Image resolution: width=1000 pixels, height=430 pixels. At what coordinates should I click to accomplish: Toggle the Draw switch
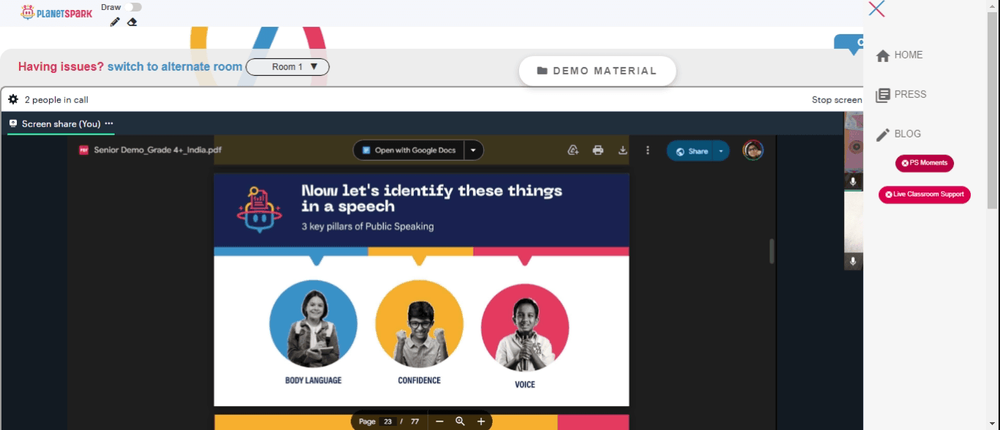click(x=133, y=7)
